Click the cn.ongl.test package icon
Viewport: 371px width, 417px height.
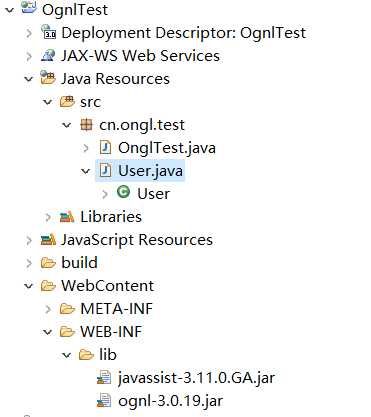(x=86, y=125)
